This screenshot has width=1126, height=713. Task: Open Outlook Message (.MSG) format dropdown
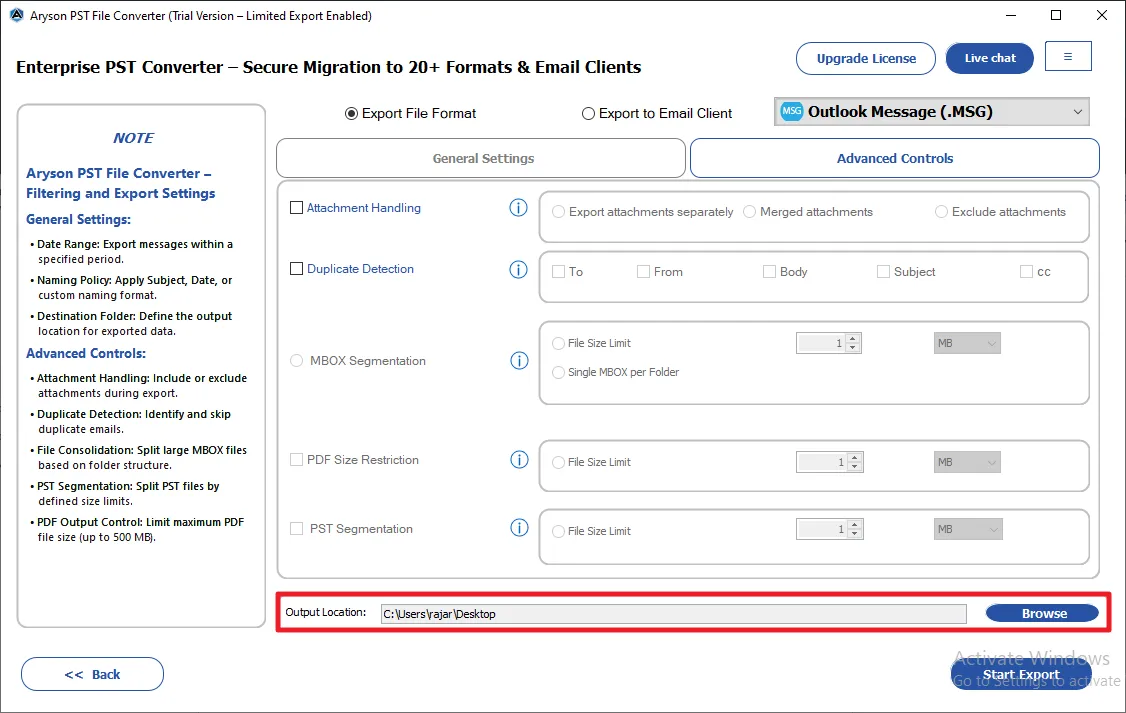pos(931,111)
